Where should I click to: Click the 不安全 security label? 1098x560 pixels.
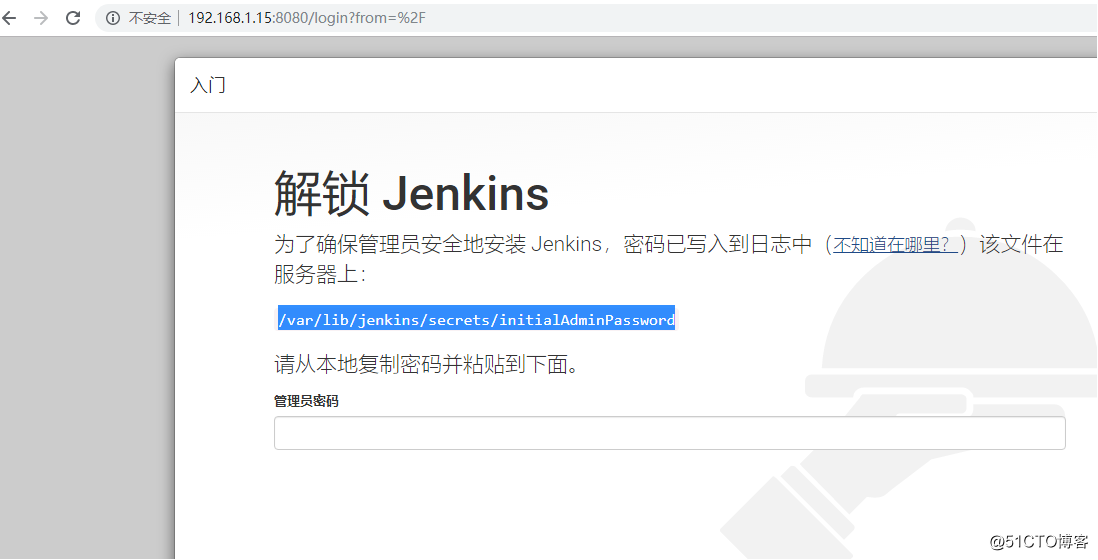click(149, 18)
